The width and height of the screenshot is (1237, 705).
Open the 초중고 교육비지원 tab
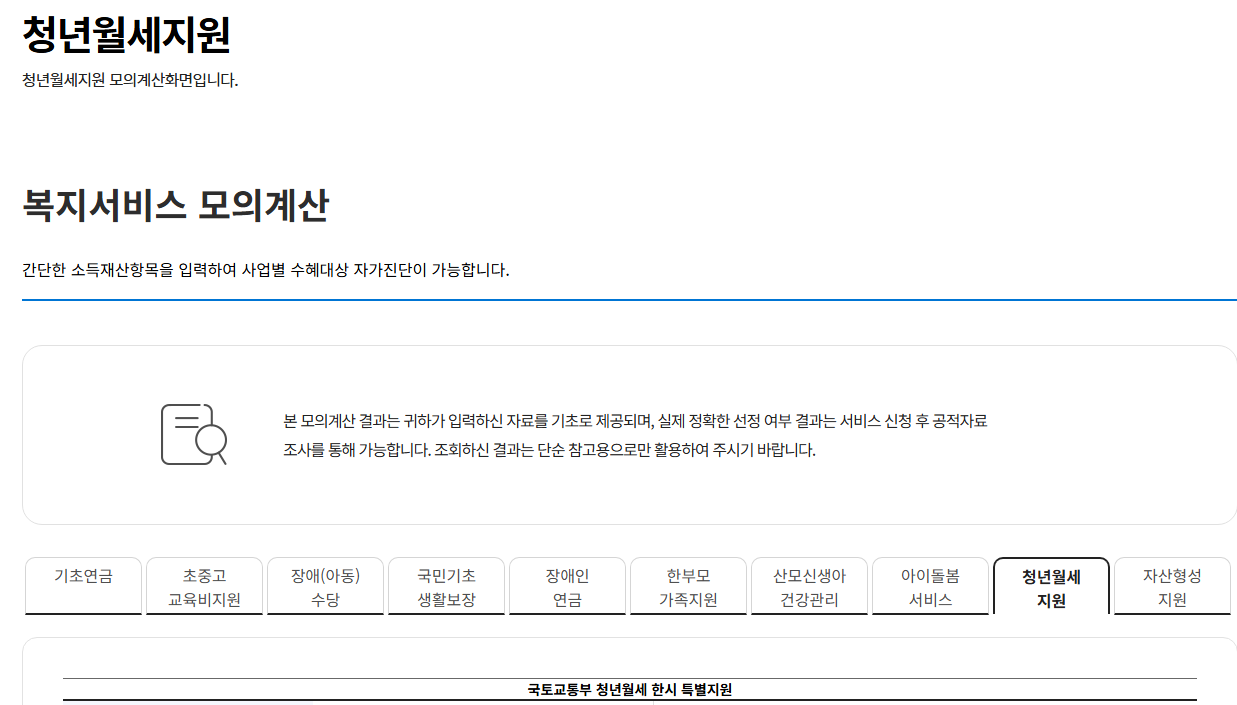coord(204,586)
